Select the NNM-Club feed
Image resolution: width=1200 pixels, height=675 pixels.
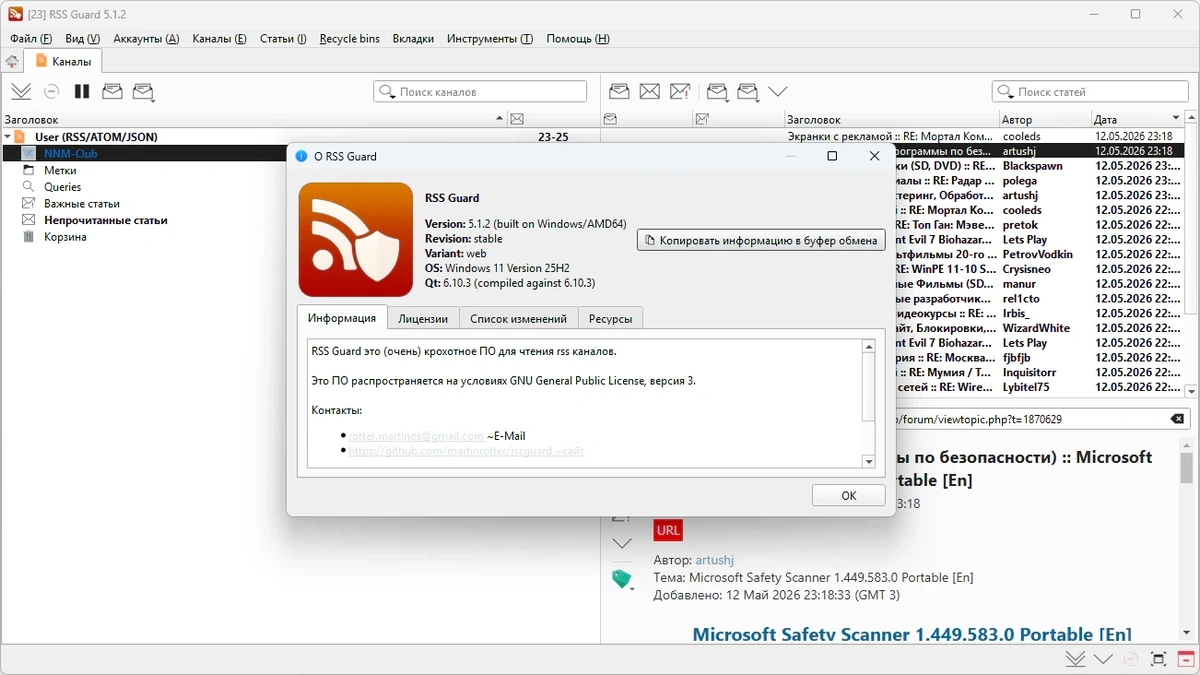pyautogui.click(x=70, y=153)
